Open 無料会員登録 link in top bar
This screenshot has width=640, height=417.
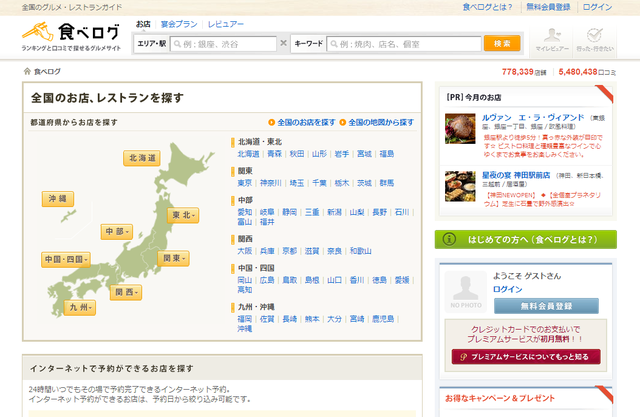click(x=548, y=7)
